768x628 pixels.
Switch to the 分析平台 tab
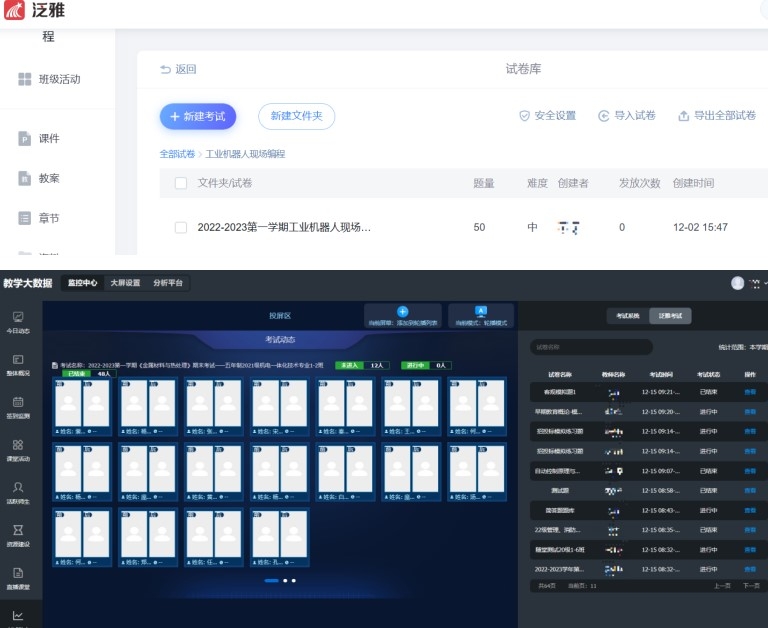click(167, 283)
